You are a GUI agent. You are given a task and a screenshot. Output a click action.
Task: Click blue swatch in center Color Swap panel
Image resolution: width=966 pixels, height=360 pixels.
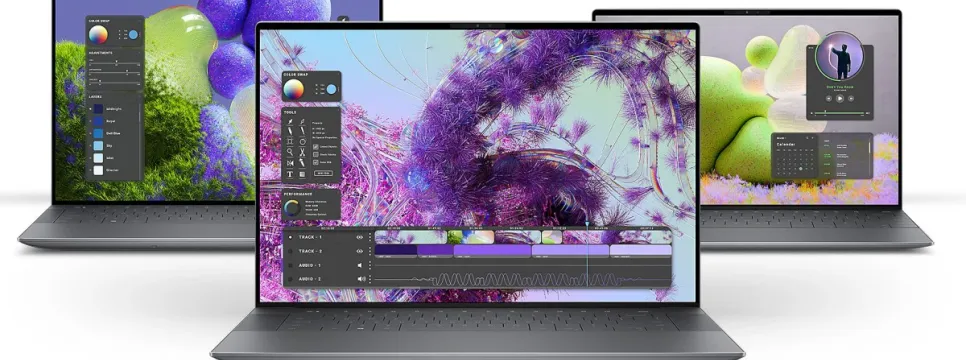point(331,89)
